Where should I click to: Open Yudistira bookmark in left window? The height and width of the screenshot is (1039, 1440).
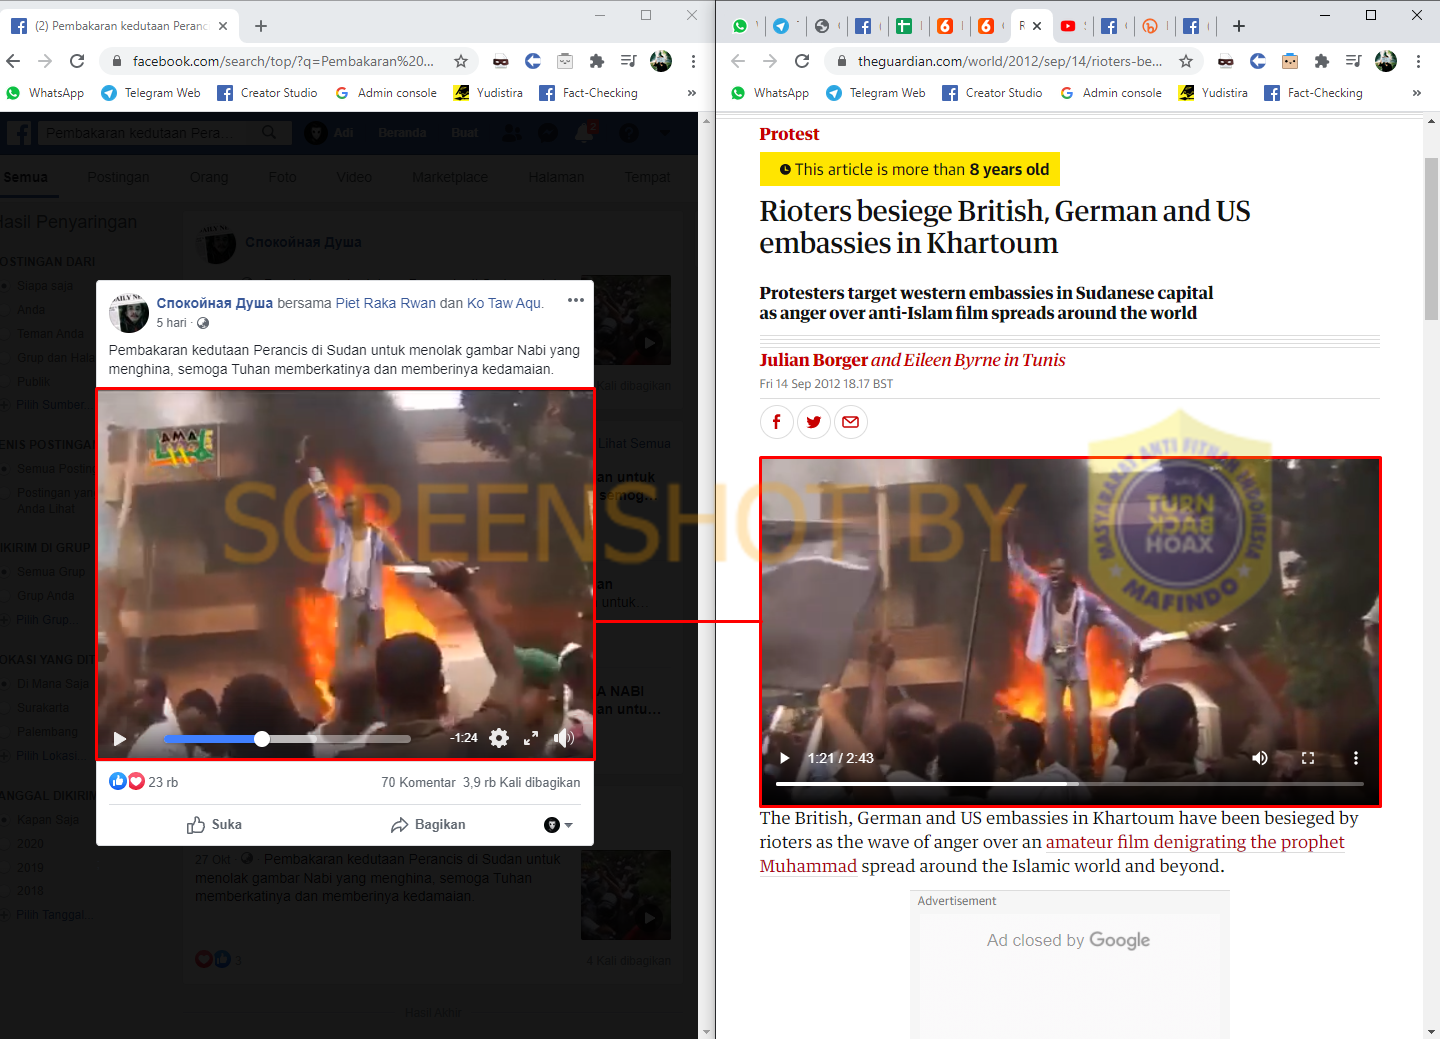[x=488, y=93]
